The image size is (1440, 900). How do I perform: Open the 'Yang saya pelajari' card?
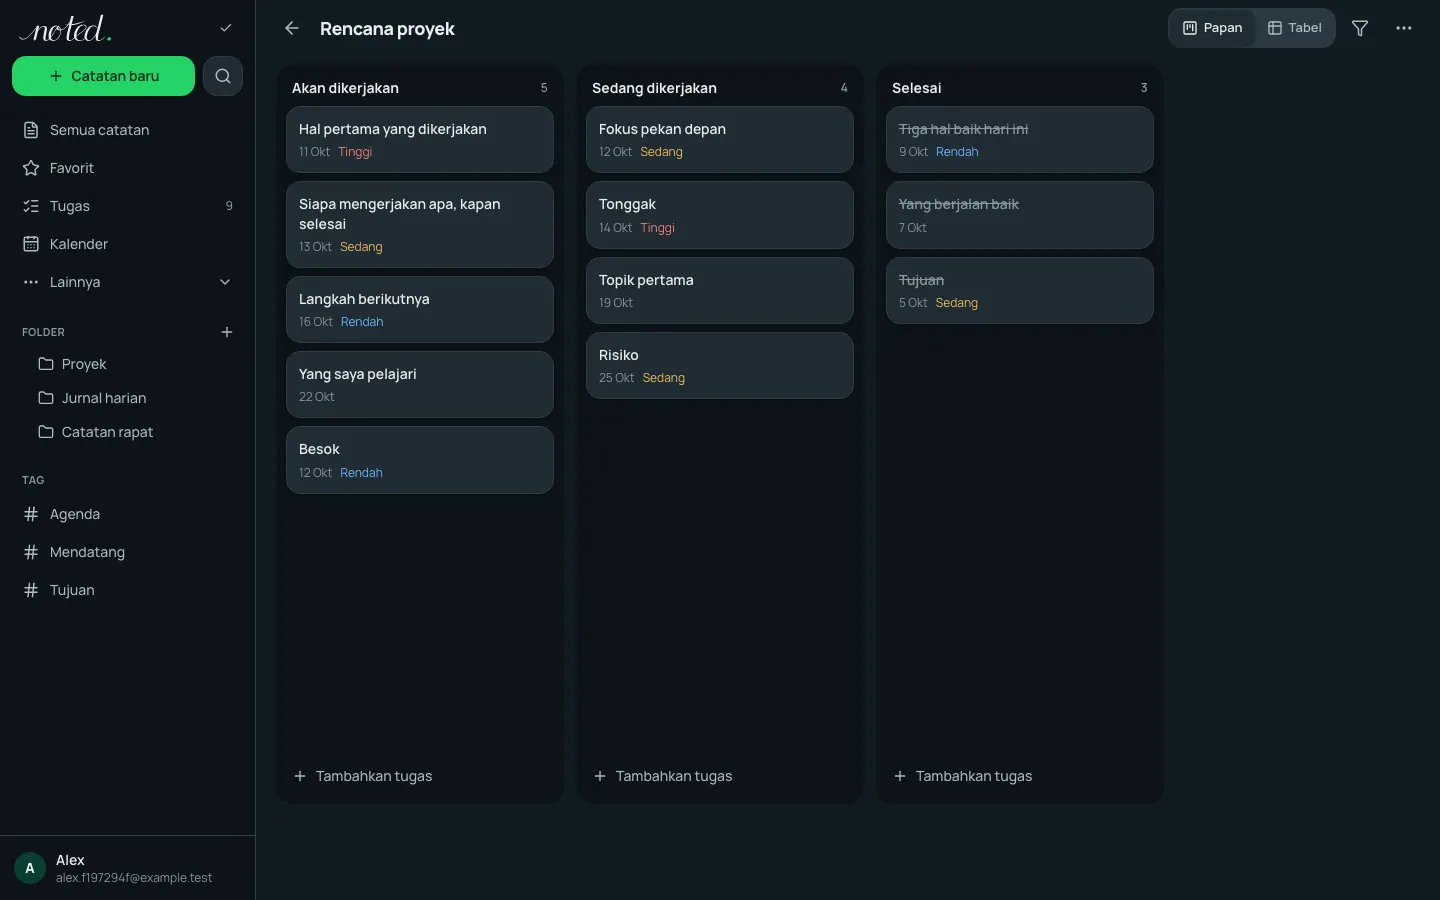click(420, 385)
